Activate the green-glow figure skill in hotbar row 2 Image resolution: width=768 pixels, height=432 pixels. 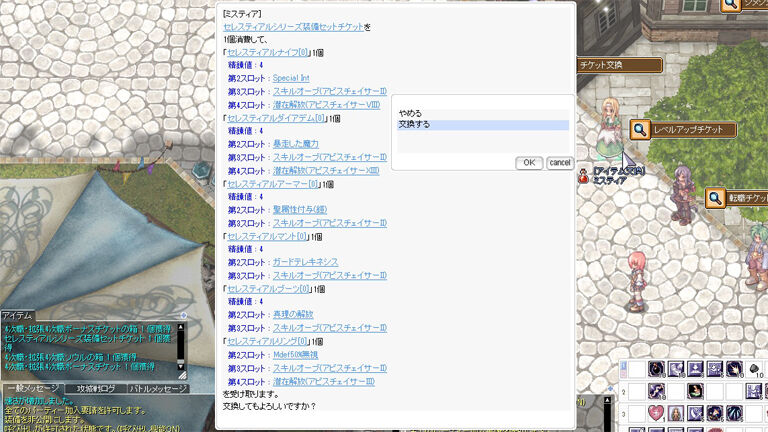[x=695, y=391]
